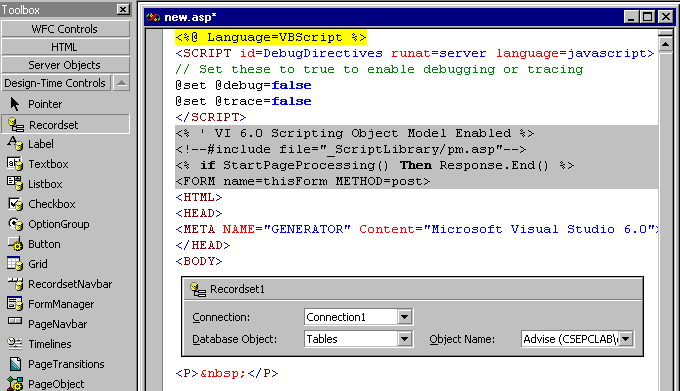The height and width of the screenshot is (391, 680).
Task: Pick the PageNavbar control icon
Action: point(15,322)
